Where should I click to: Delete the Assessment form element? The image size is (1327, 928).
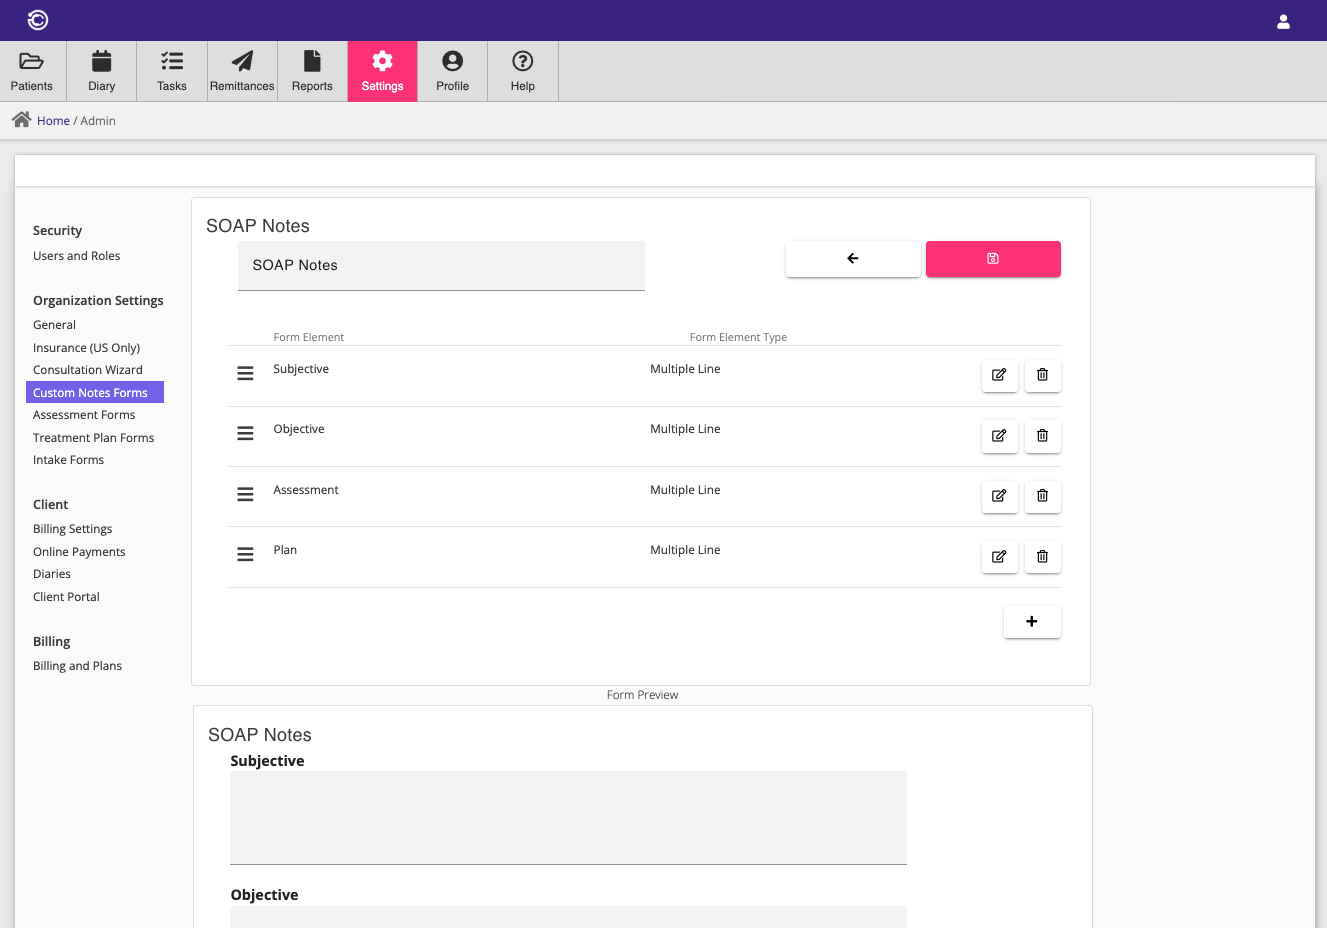coord(1042,496)
